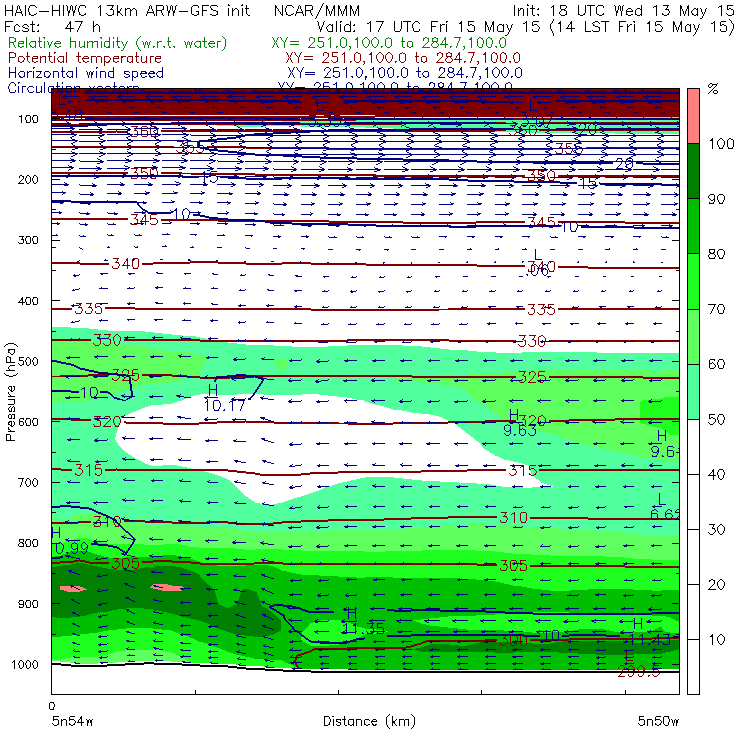Click the 'Circulation vectors' label
Viewport: 740px width, 740px height.
pos(73,87)
